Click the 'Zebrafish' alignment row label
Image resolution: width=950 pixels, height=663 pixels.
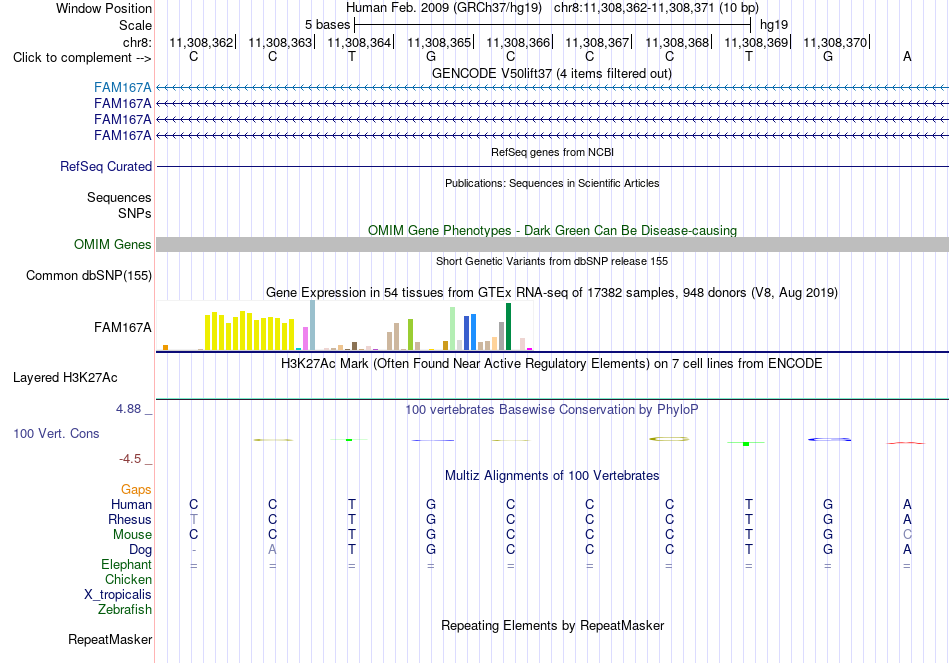point(124,610)
